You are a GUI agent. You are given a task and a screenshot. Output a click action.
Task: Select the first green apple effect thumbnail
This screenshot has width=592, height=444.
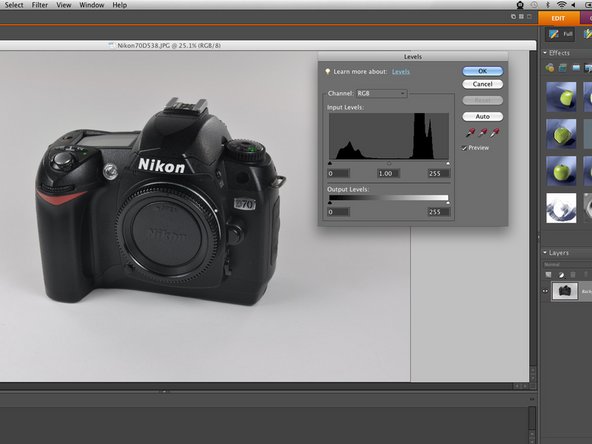coord(561,97)
